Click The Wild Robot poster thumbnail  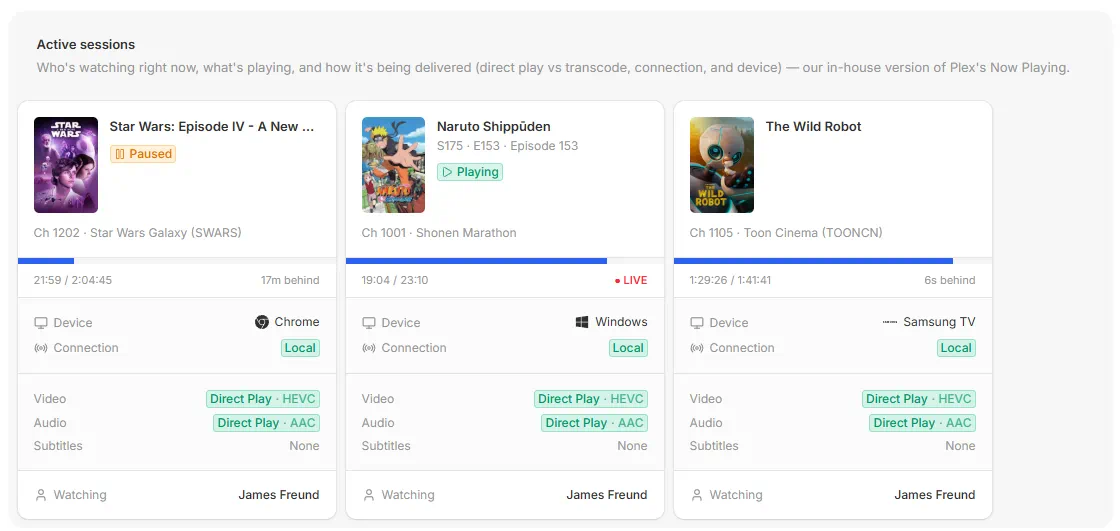point(721,165)
